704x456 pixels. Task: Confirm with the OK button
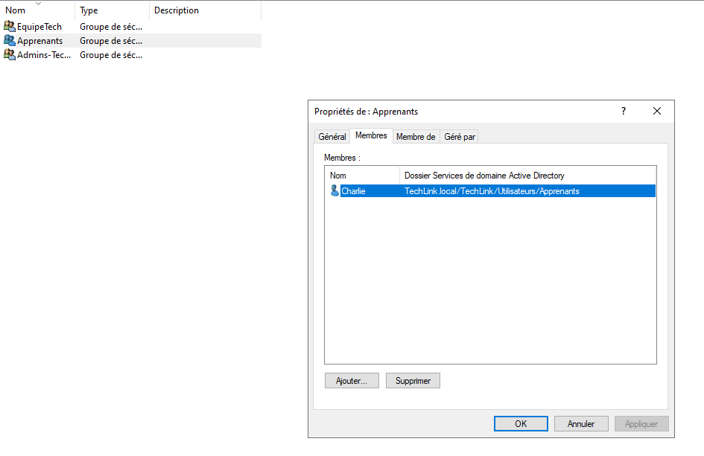click(520, 424)
